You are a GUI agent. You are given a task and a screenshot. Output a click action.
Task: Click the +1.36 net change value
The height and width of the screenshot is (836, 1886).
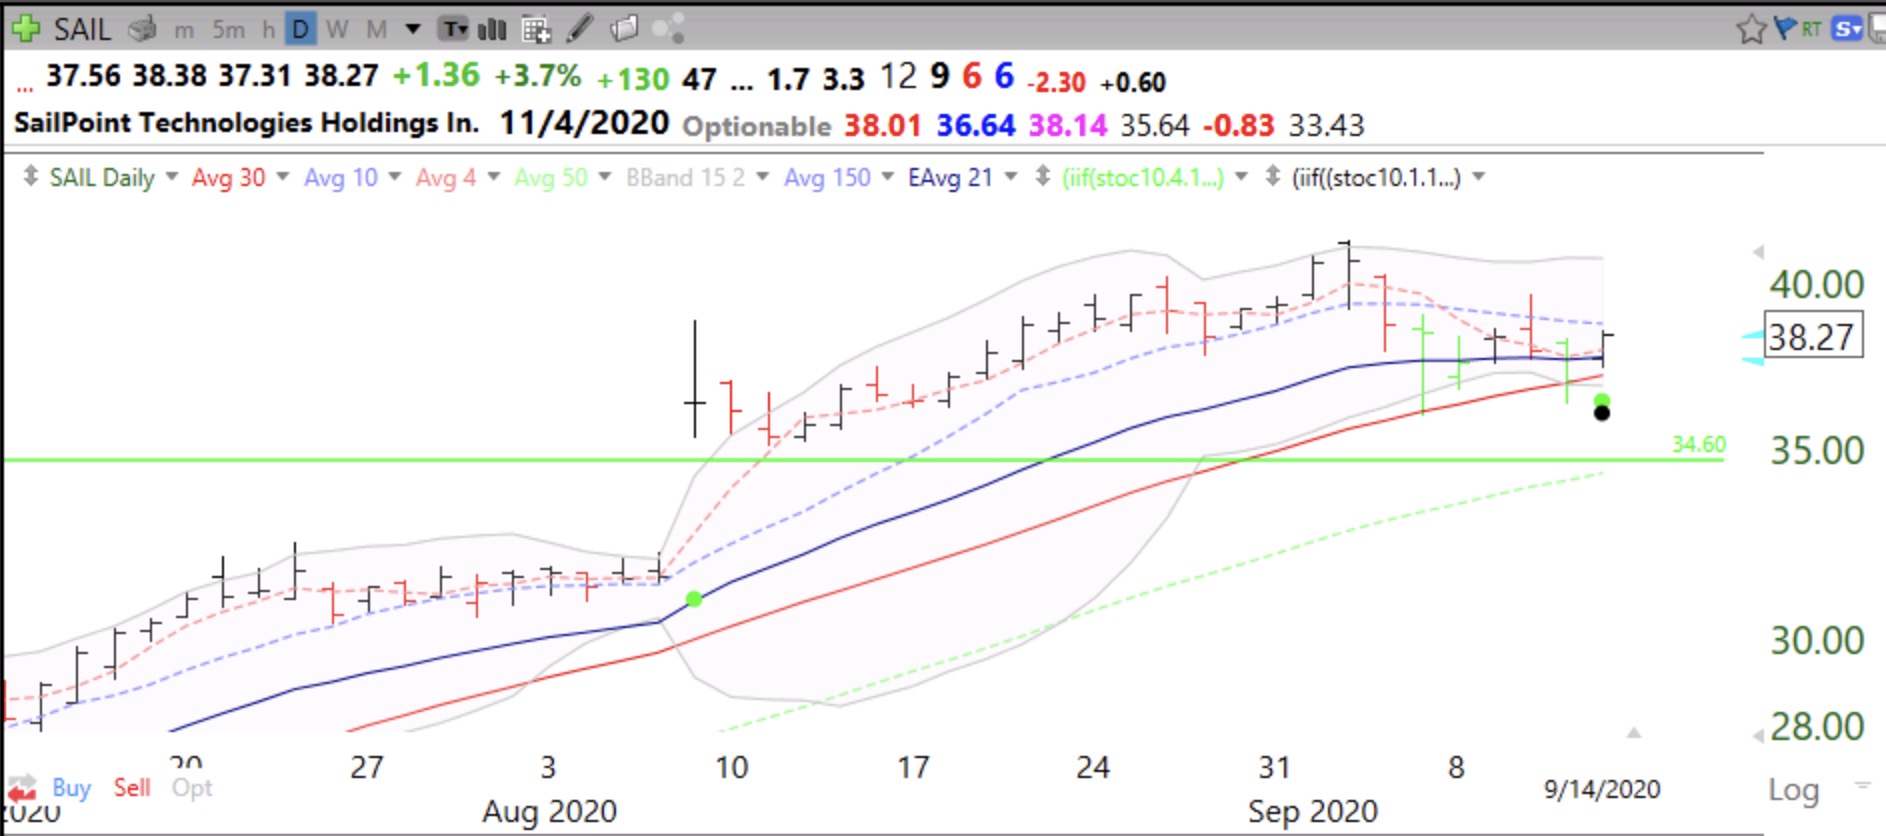point(436,76)
